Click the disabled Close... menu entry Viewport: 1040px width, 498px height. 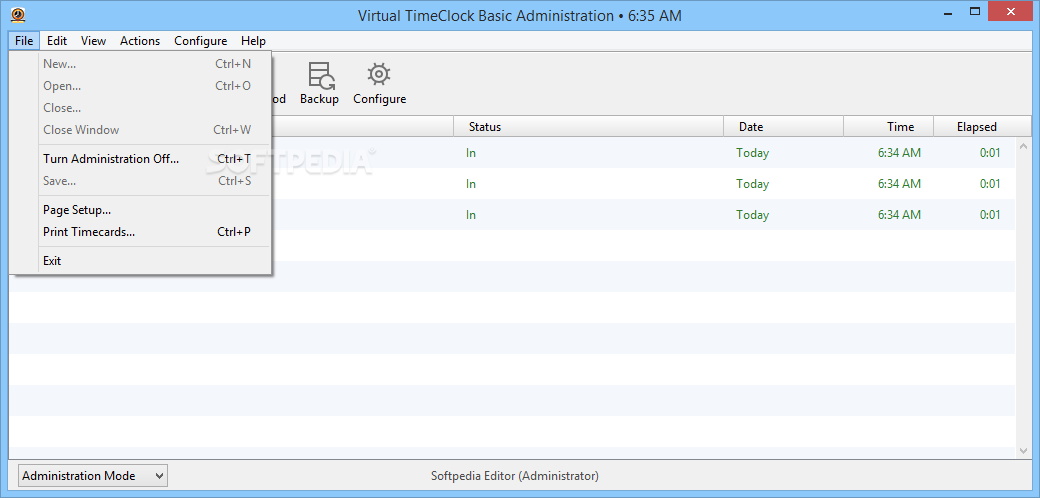click(x=140, y=107)
